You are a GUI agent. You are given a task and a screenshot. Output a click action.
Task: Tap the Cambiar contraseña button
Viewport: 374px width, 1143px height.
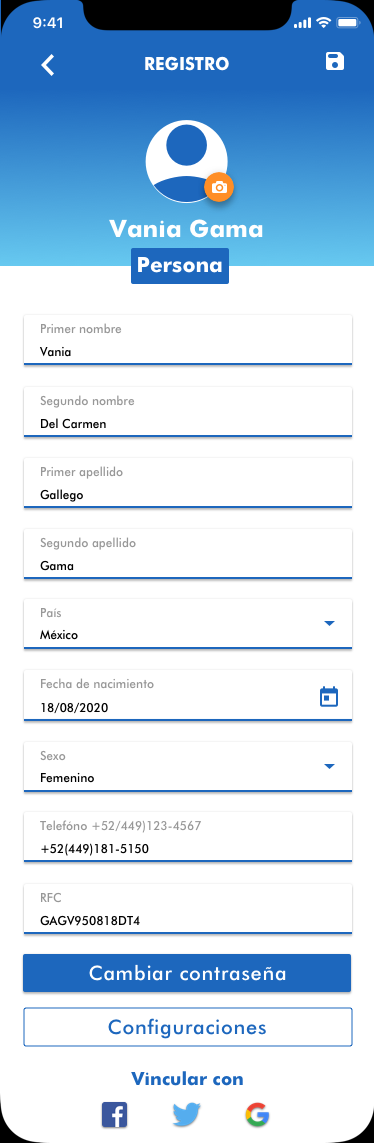(x=187, y=973)
